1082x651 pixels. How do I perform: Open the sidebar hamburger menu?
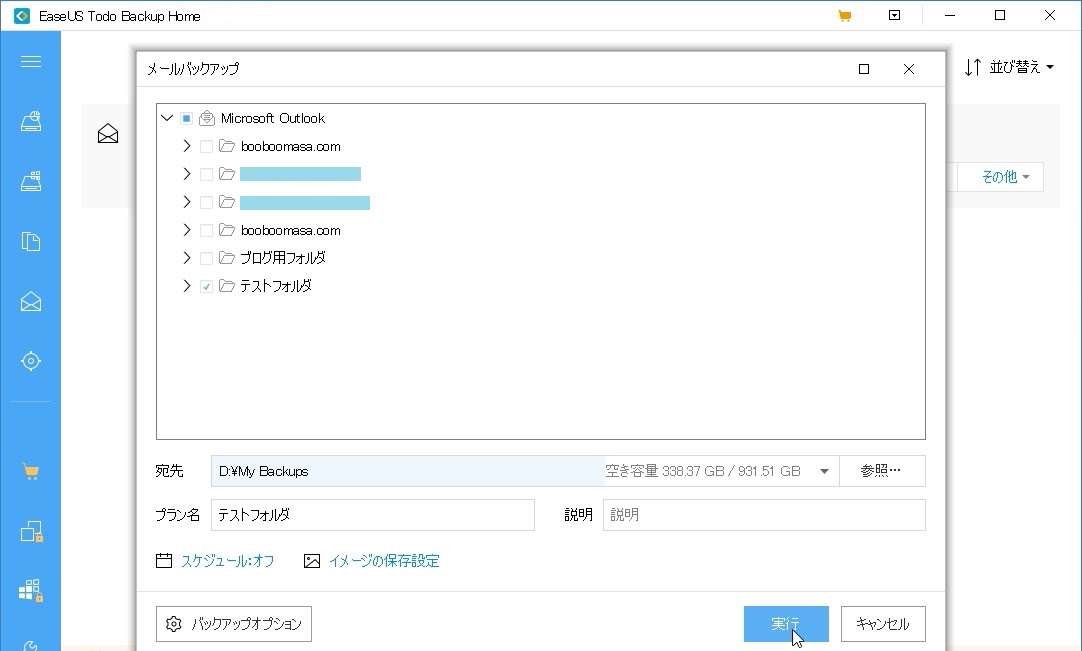pyautogui.click(x=30, y=62)
